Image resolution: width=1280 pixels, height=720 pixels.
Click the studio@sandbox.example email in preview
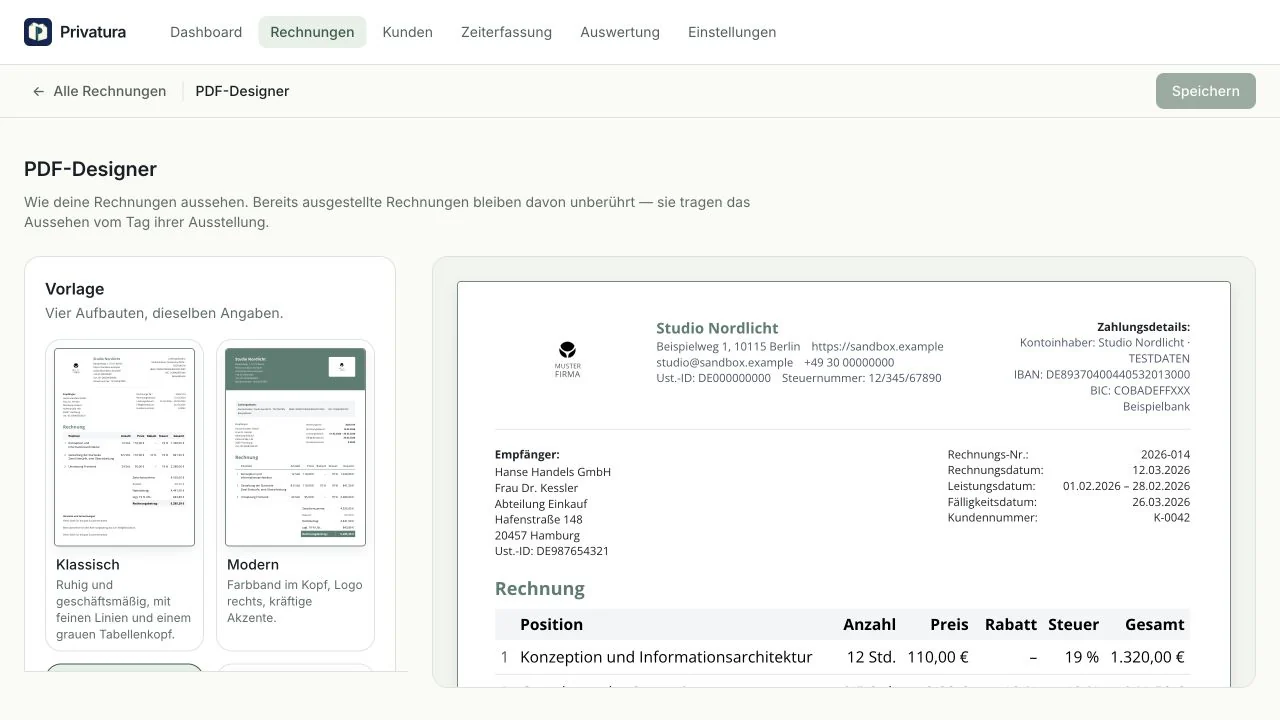click(x=724, y=363)
